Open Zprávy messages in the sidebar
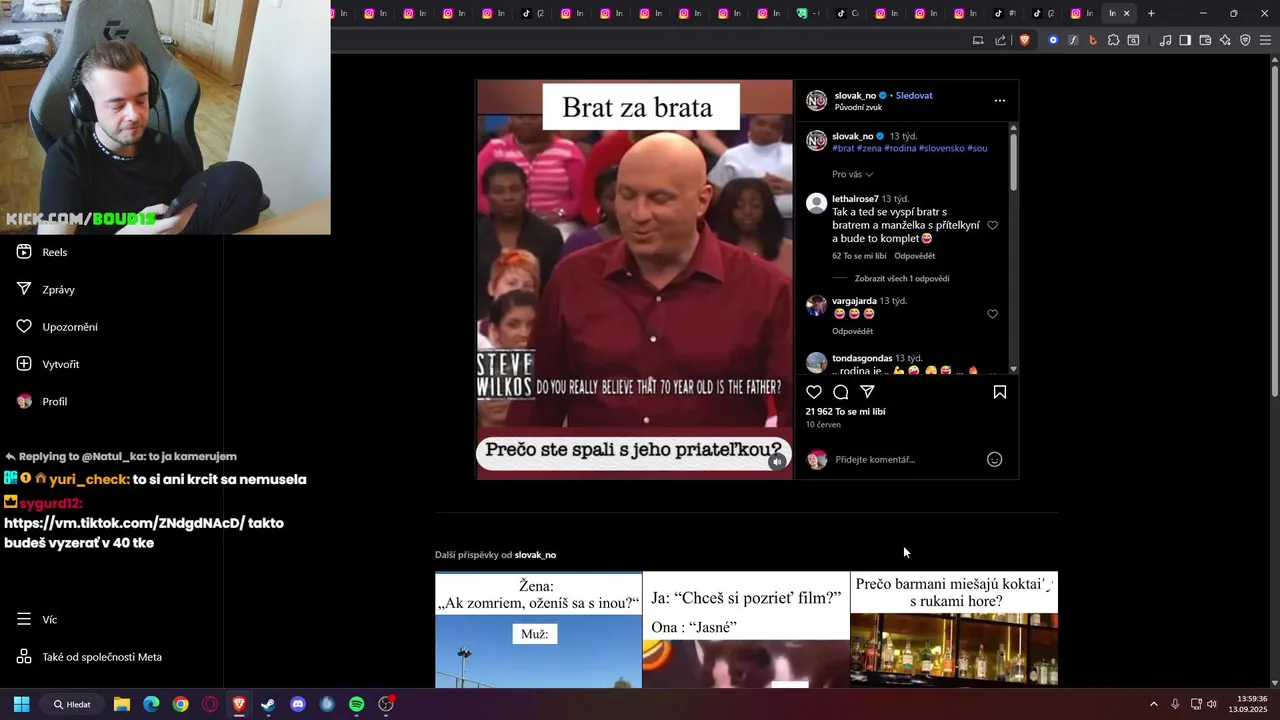Viewport: 1280px width, 720px height. coord(45,289)
